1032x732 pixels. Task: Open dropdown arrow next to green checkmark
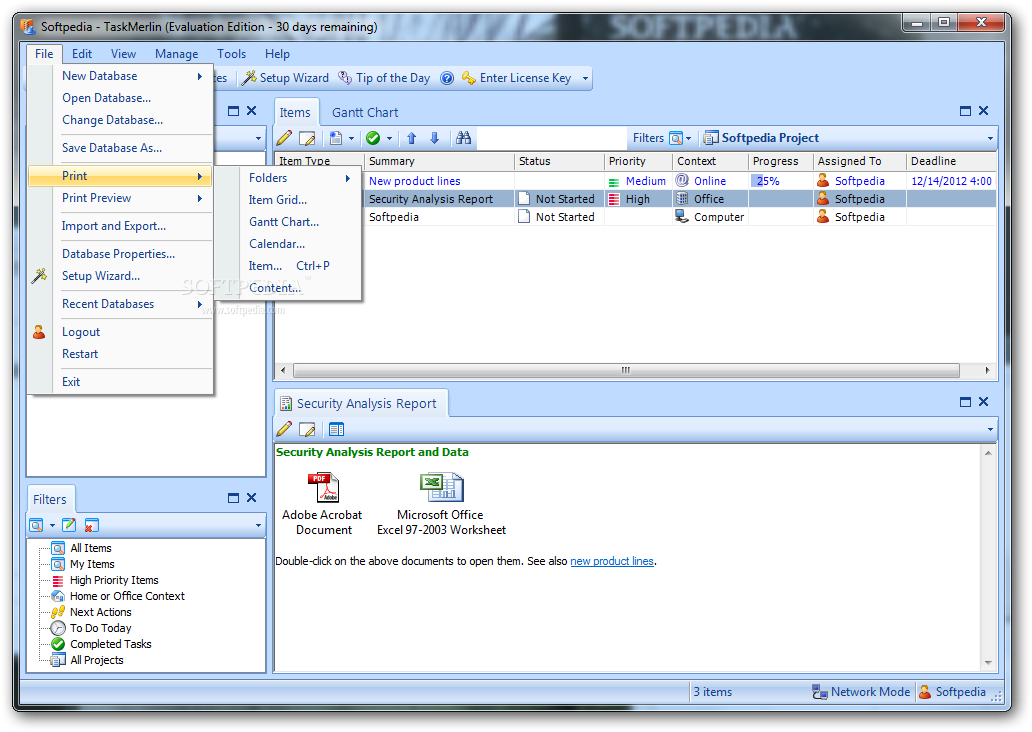tap(389, 138)
